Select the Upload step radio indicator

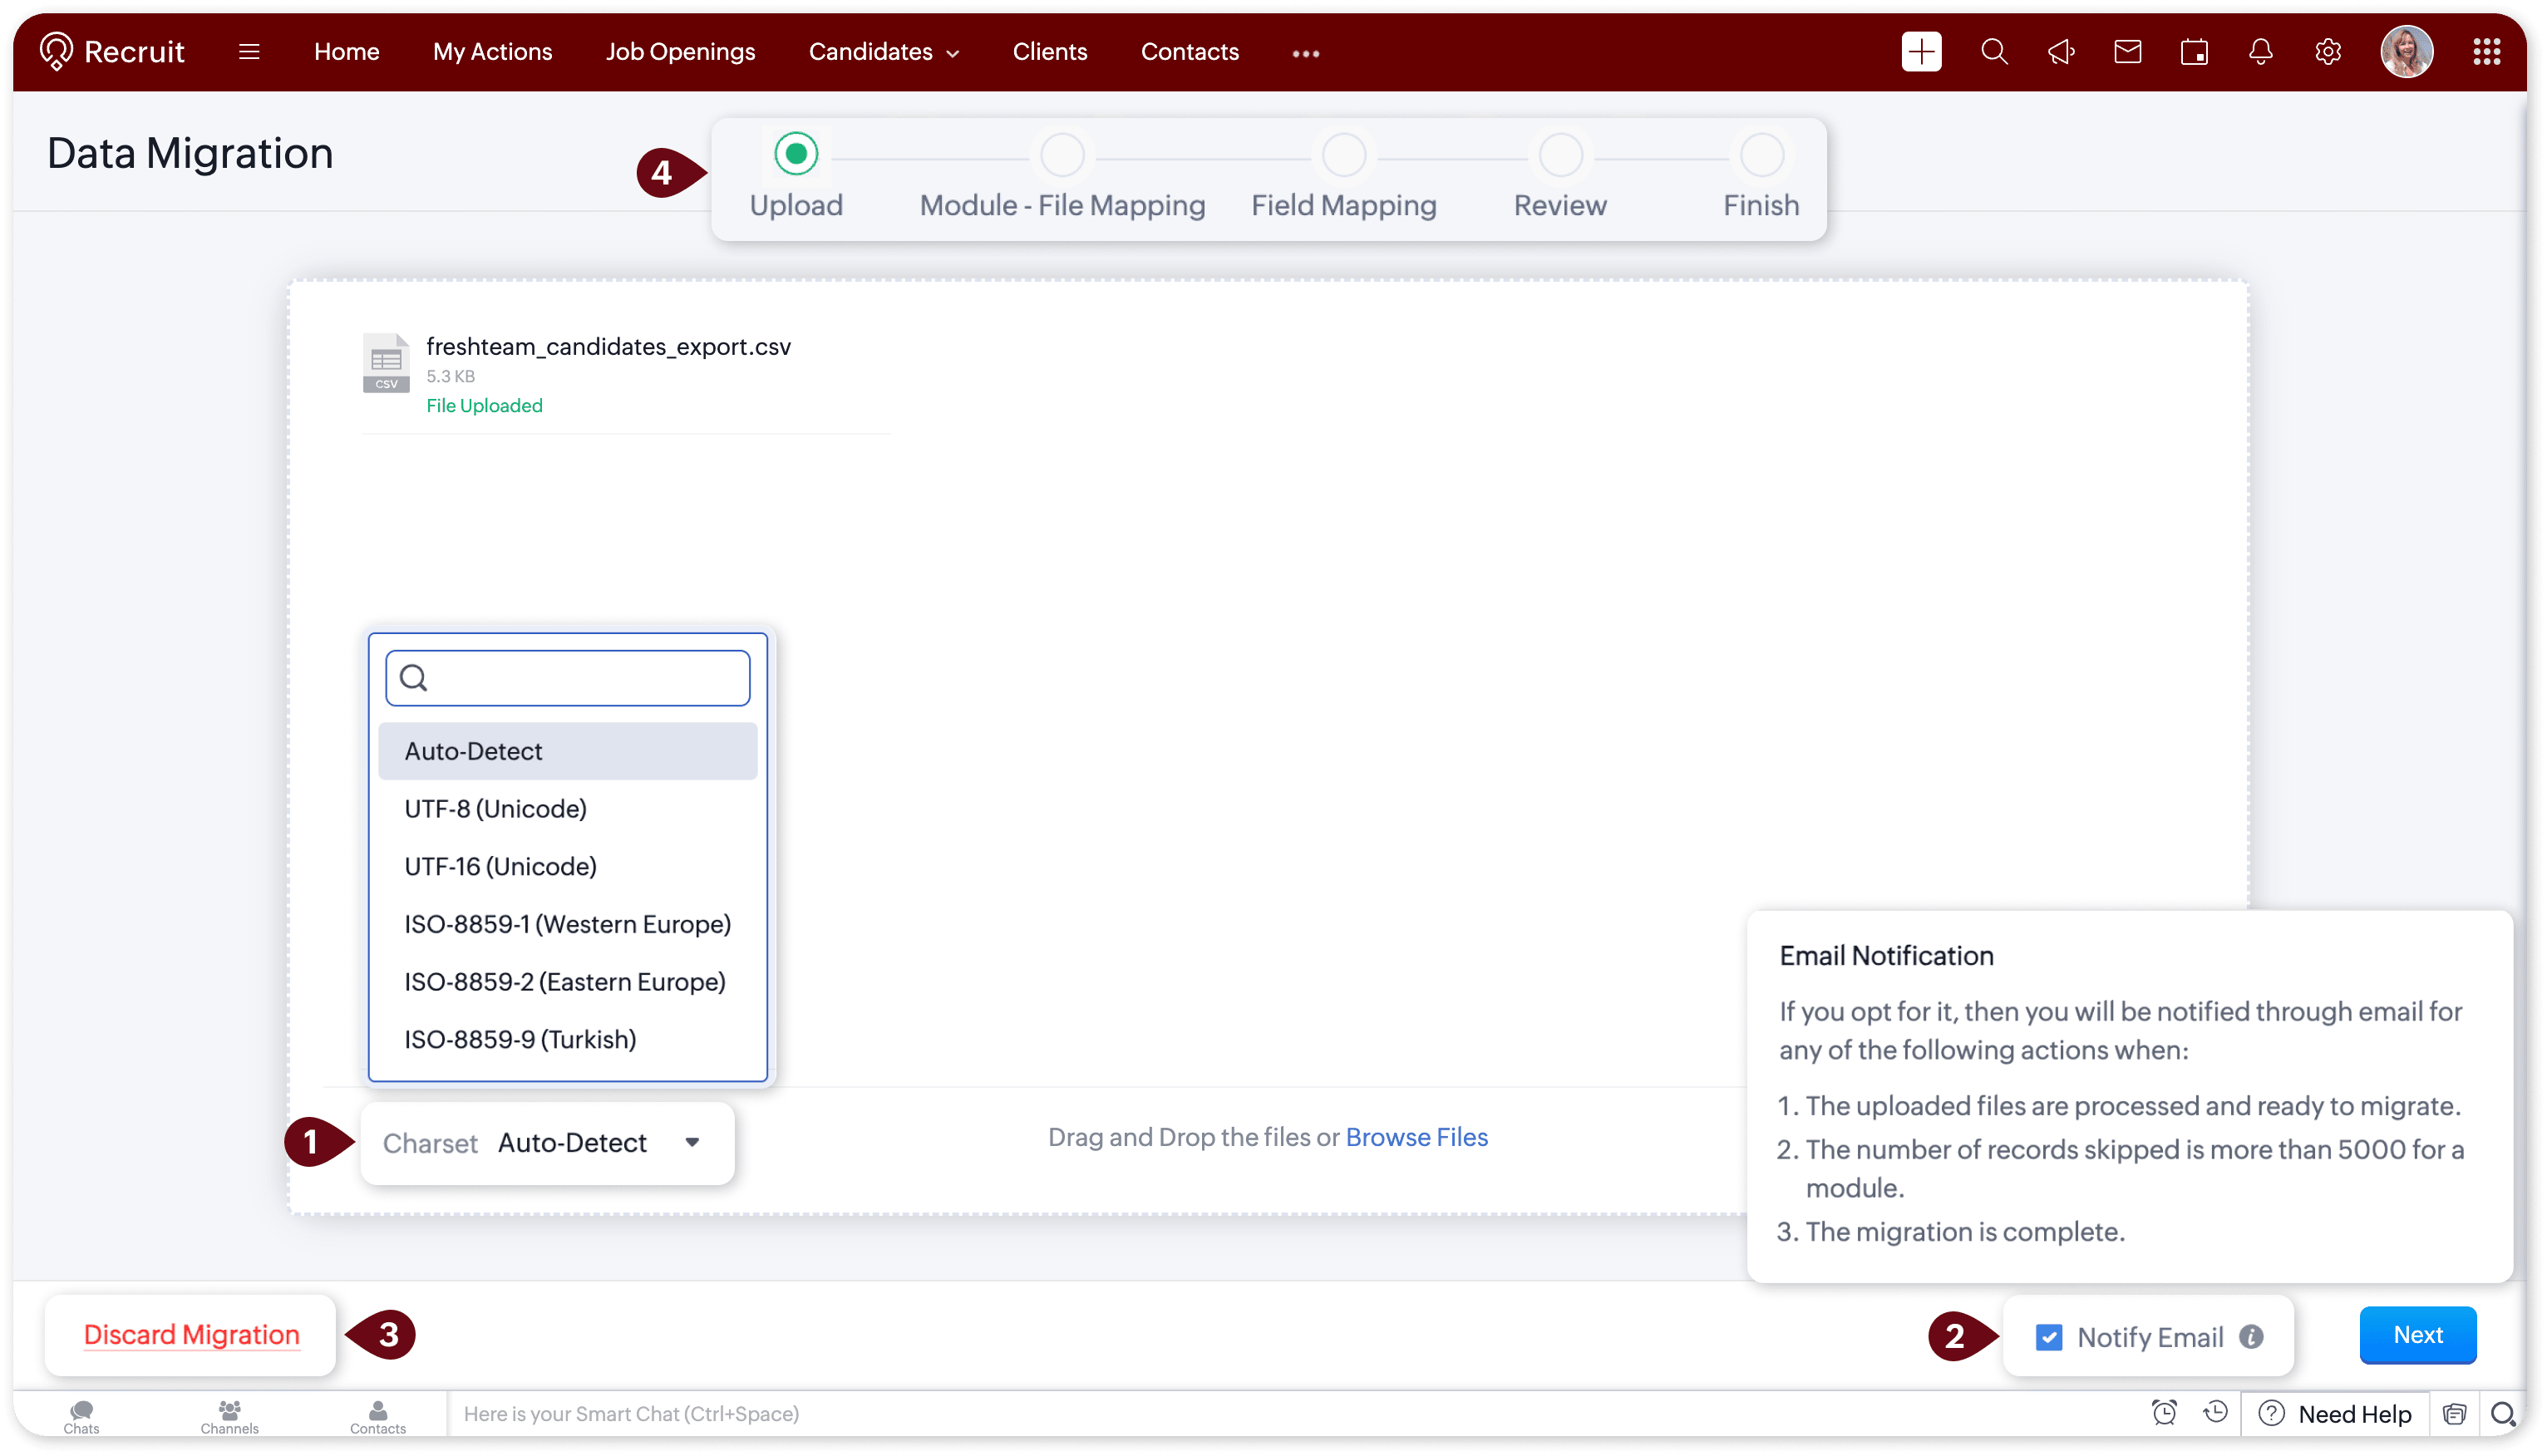tap(796, 153)
